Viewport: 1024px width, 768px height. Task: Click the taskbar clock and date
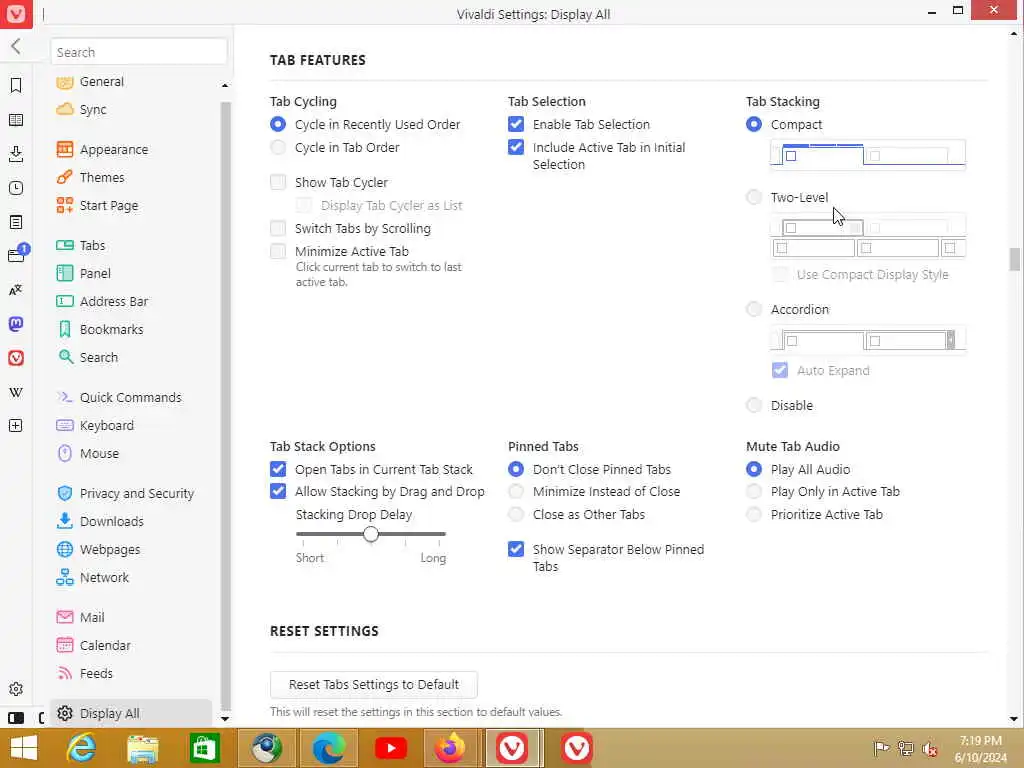point(980,749)
